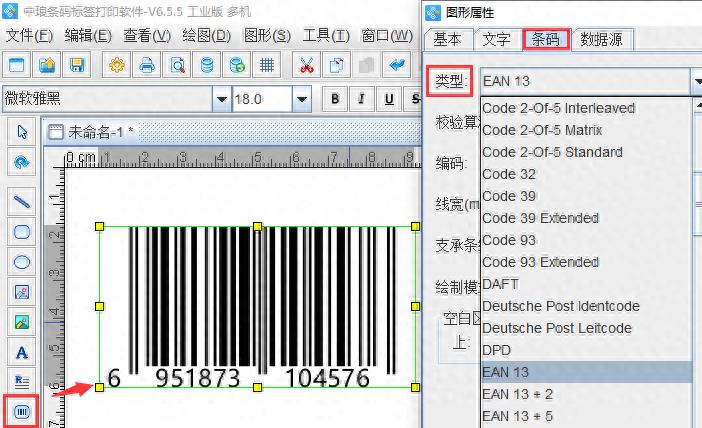The height and width of the screenshot is (428, 702).
Task: Toggle underline text formatting
Action: pos(387,99)
